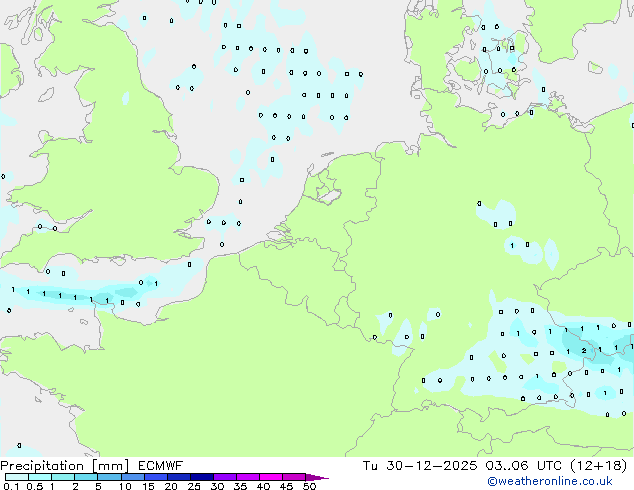Click the 0.1–0.5 mm legend color swatch

(17, 477)
